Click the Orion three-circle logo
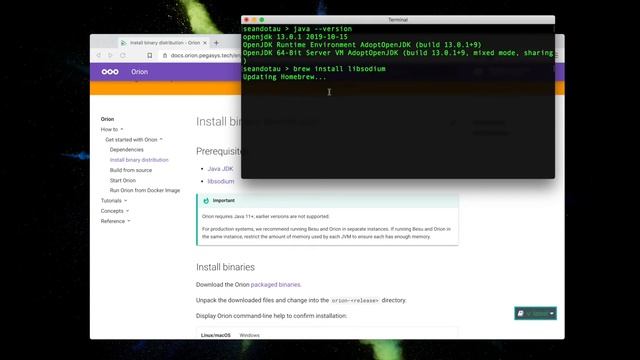The image size is (640, 360). [x=110, y=72]
